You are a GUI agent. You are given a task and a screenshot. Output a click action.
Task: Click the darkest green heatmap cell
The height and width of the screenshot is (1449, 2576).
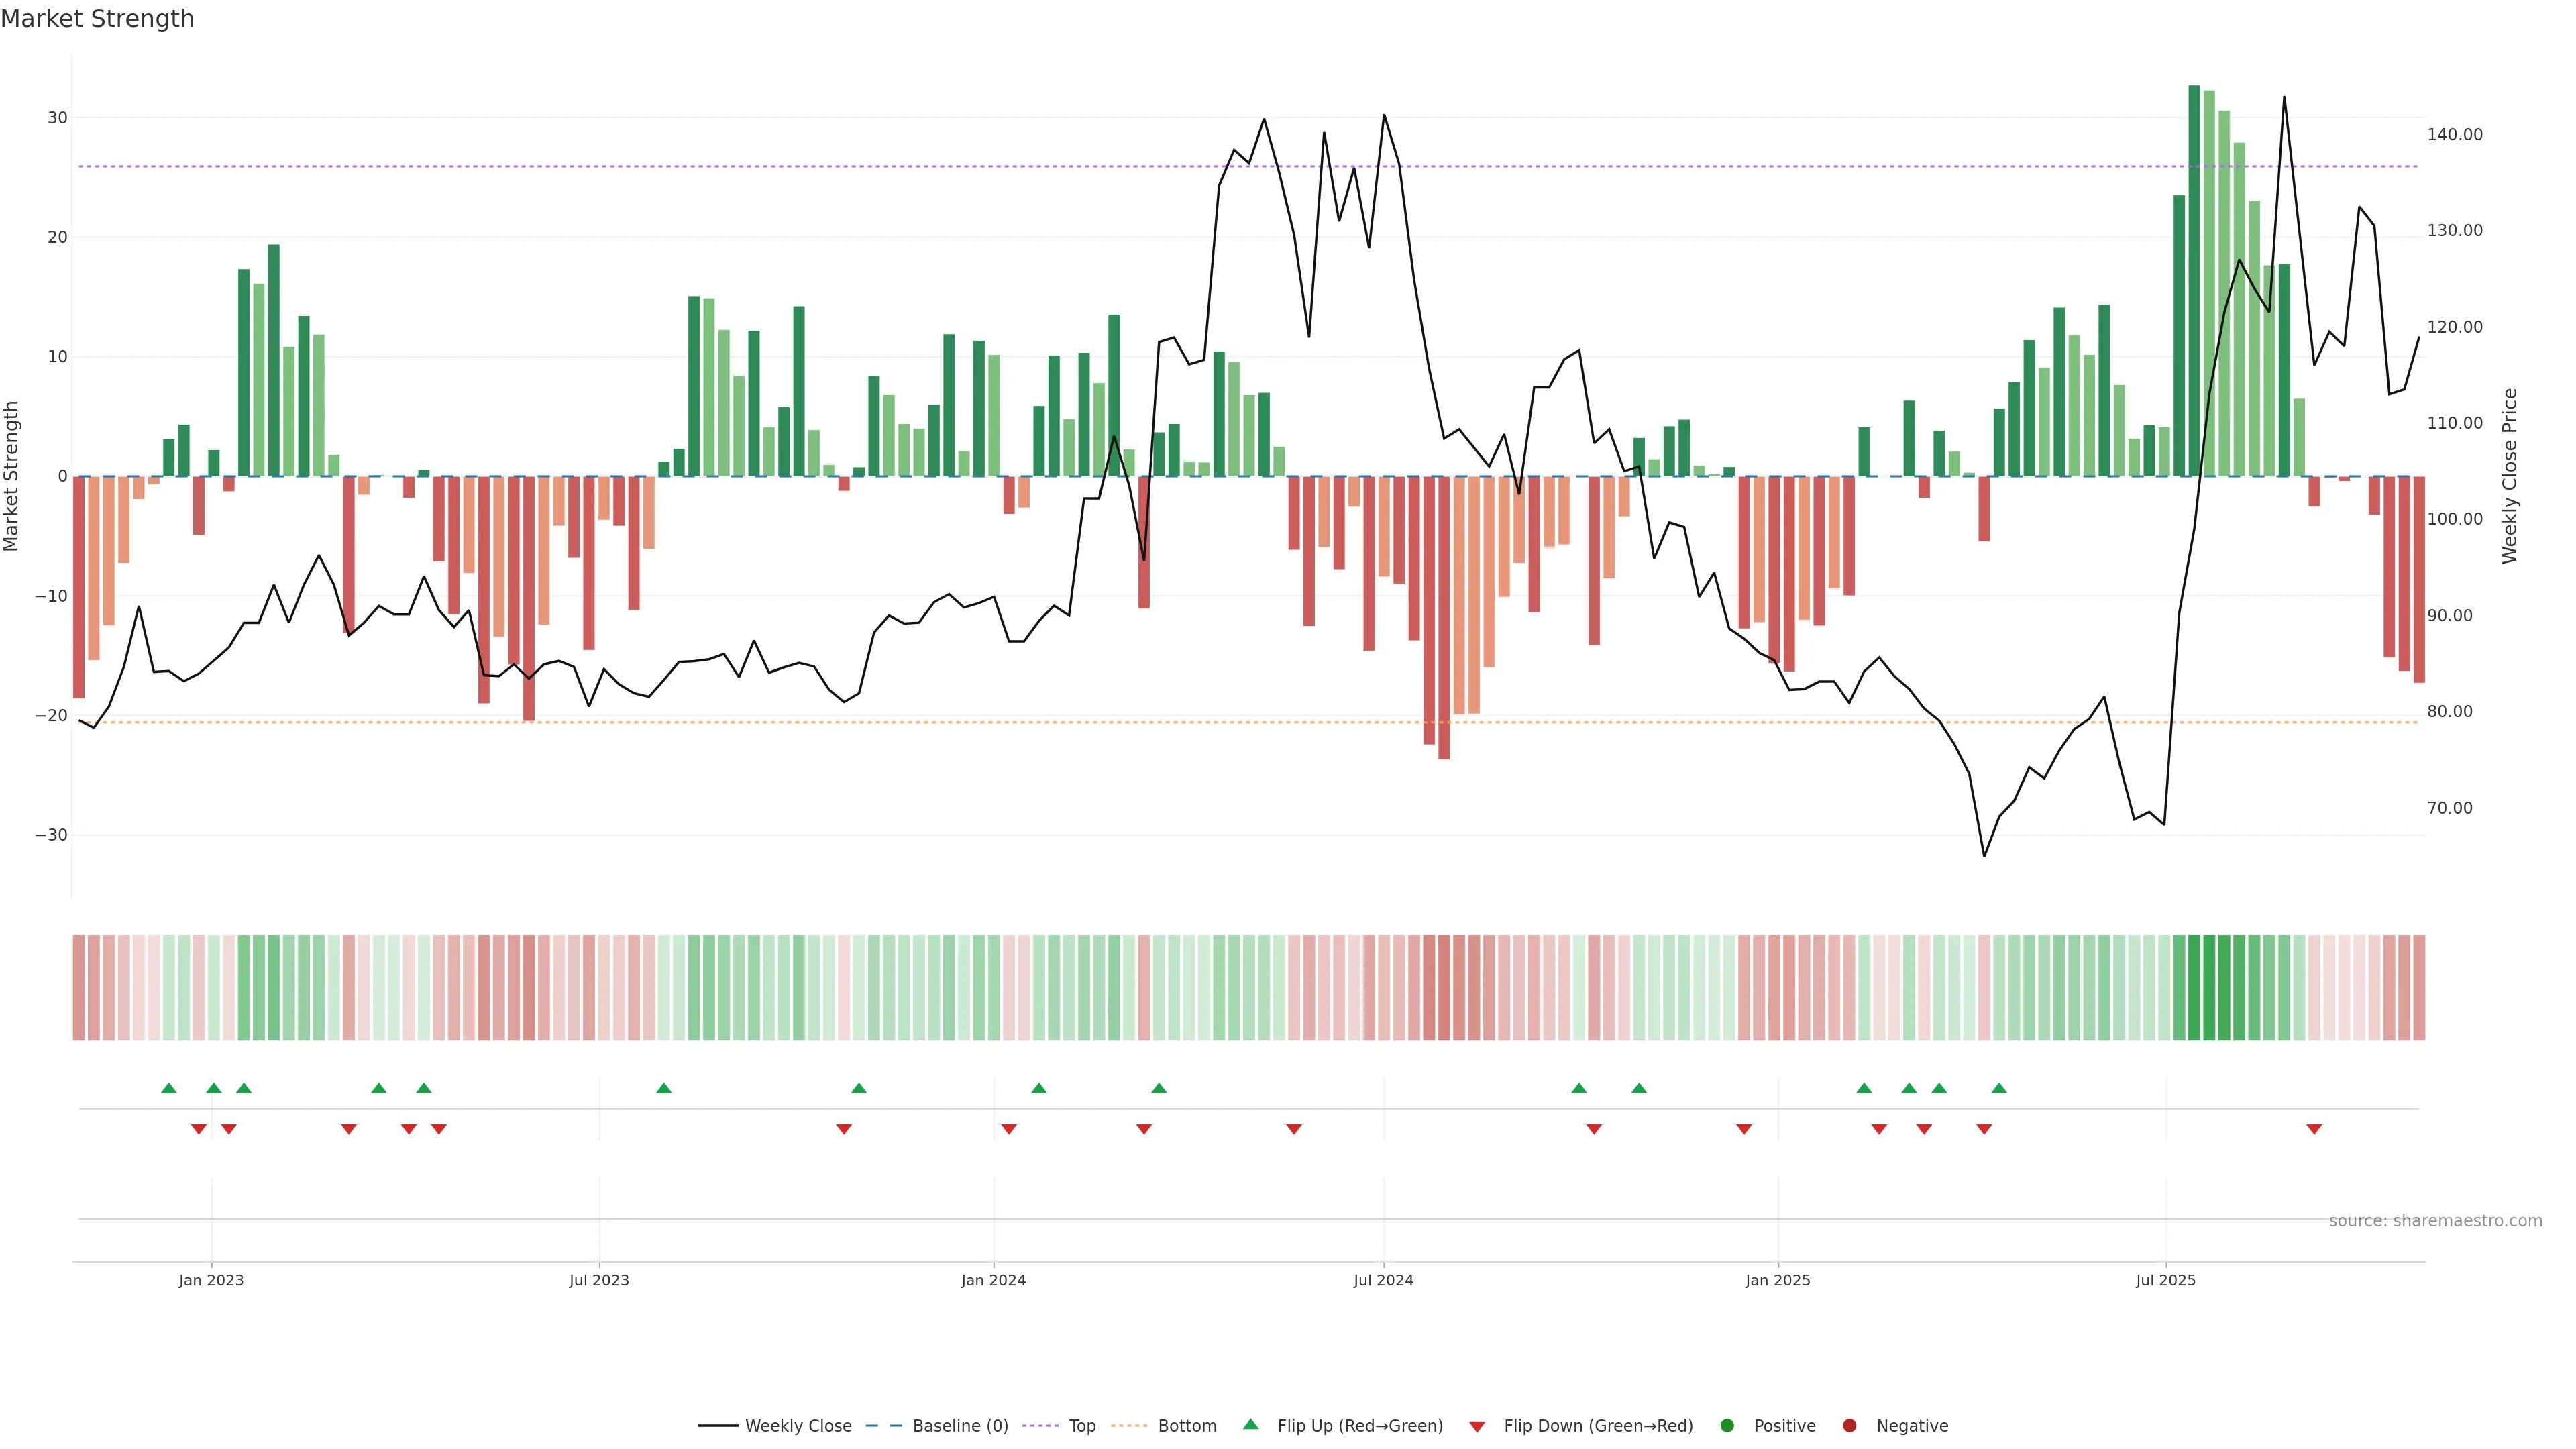[2194, 987]
